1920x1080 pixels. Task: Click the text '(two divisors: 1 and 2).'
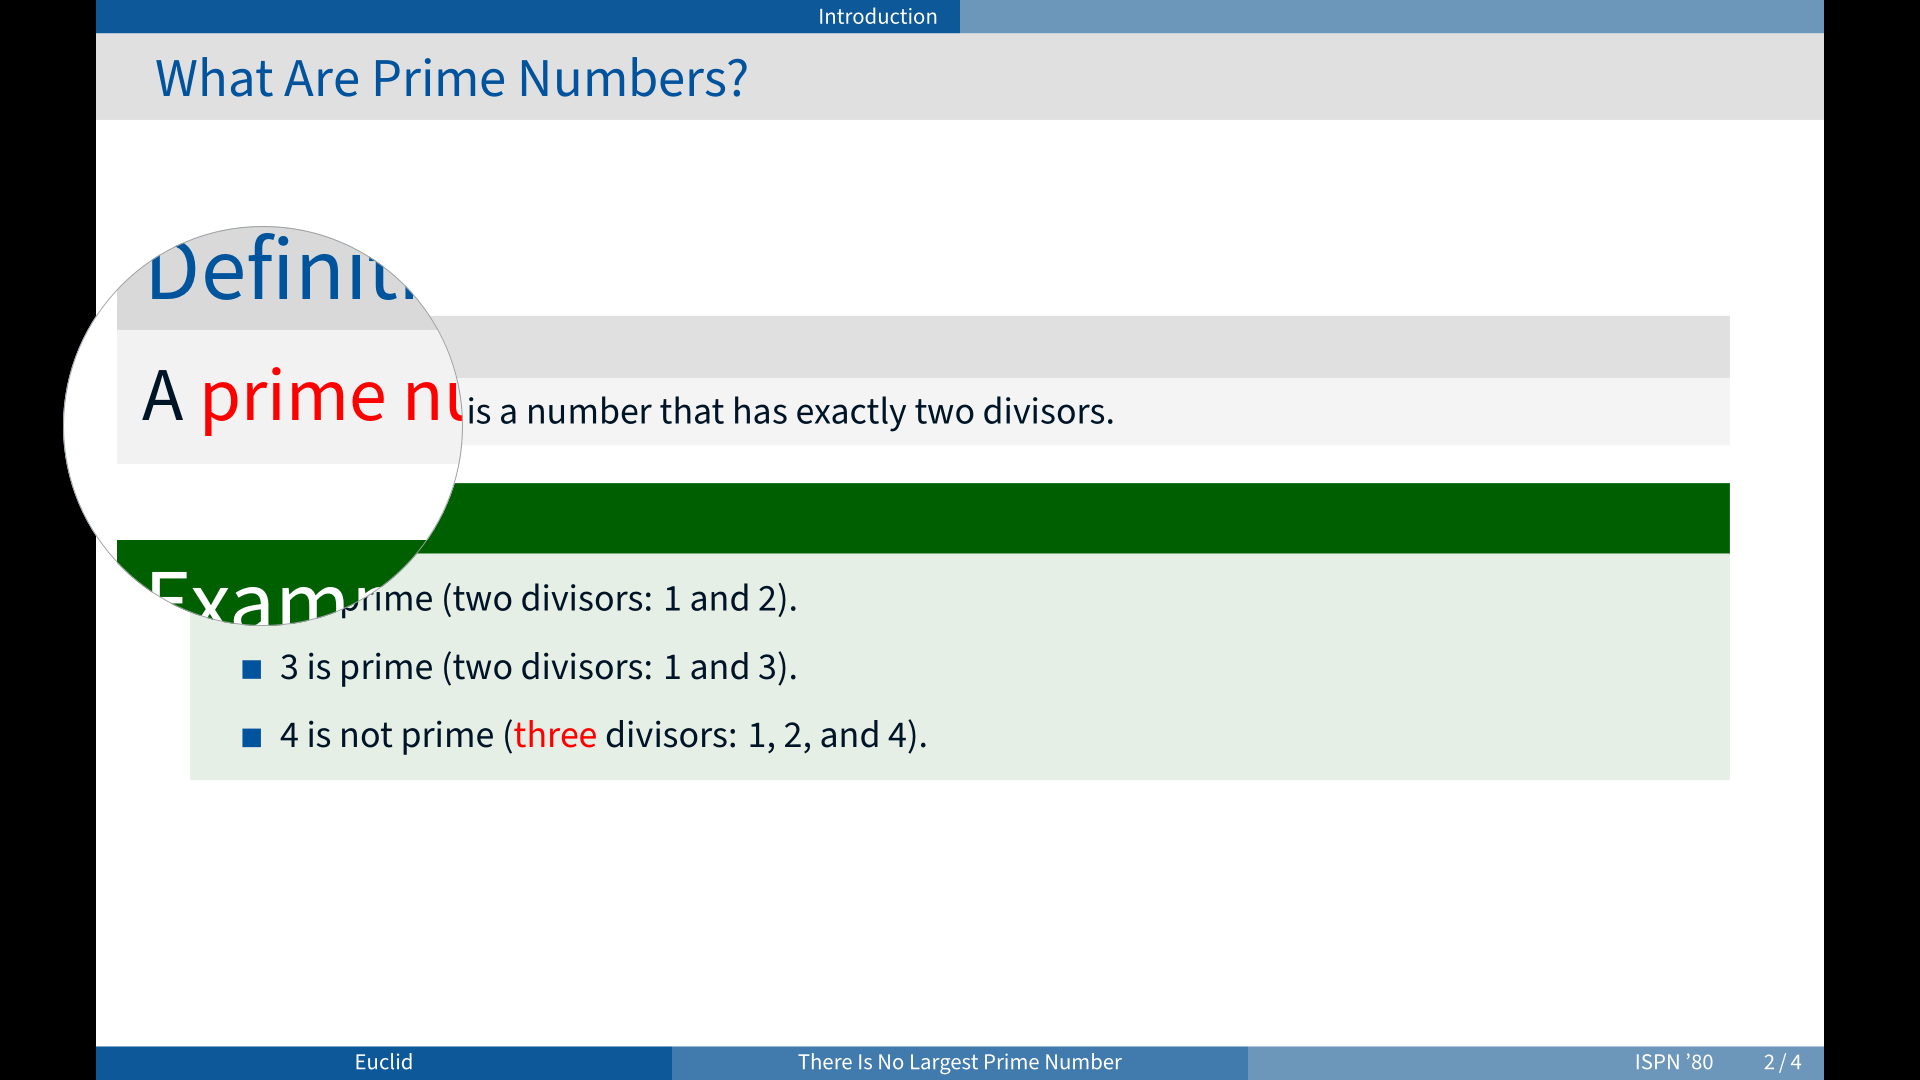coord(620,598)
